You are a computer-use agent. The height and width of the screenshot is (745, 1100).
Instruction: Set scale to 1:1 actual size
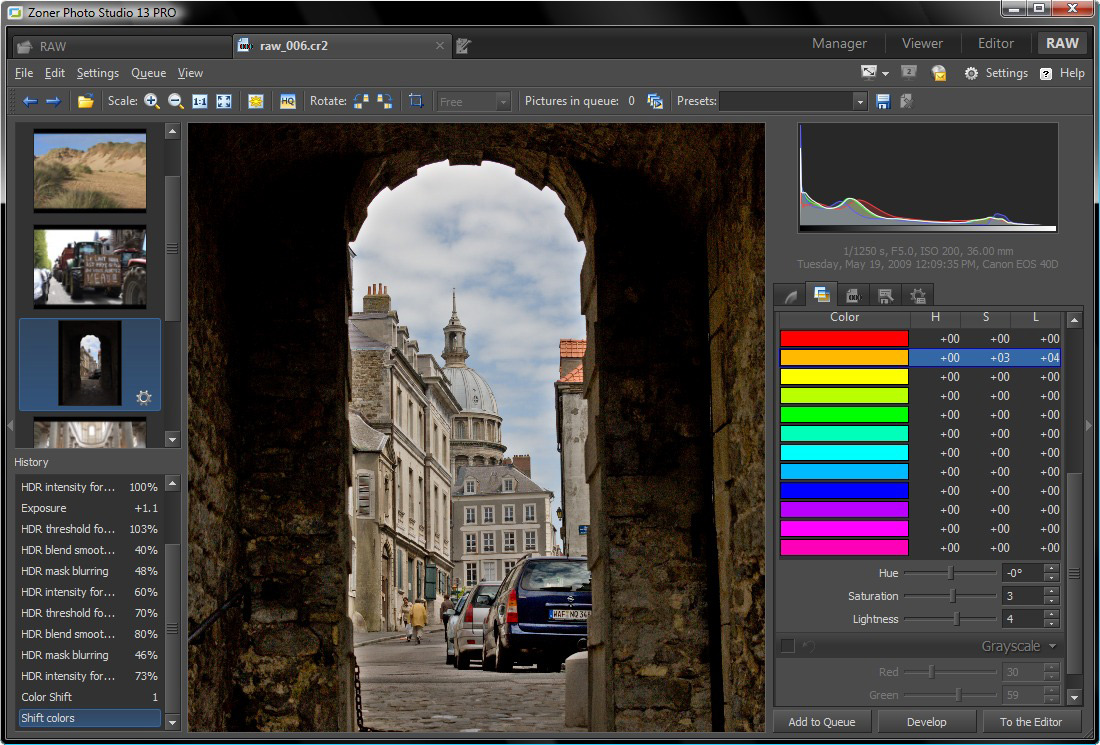pyautogui.click(x=200, y=101)
